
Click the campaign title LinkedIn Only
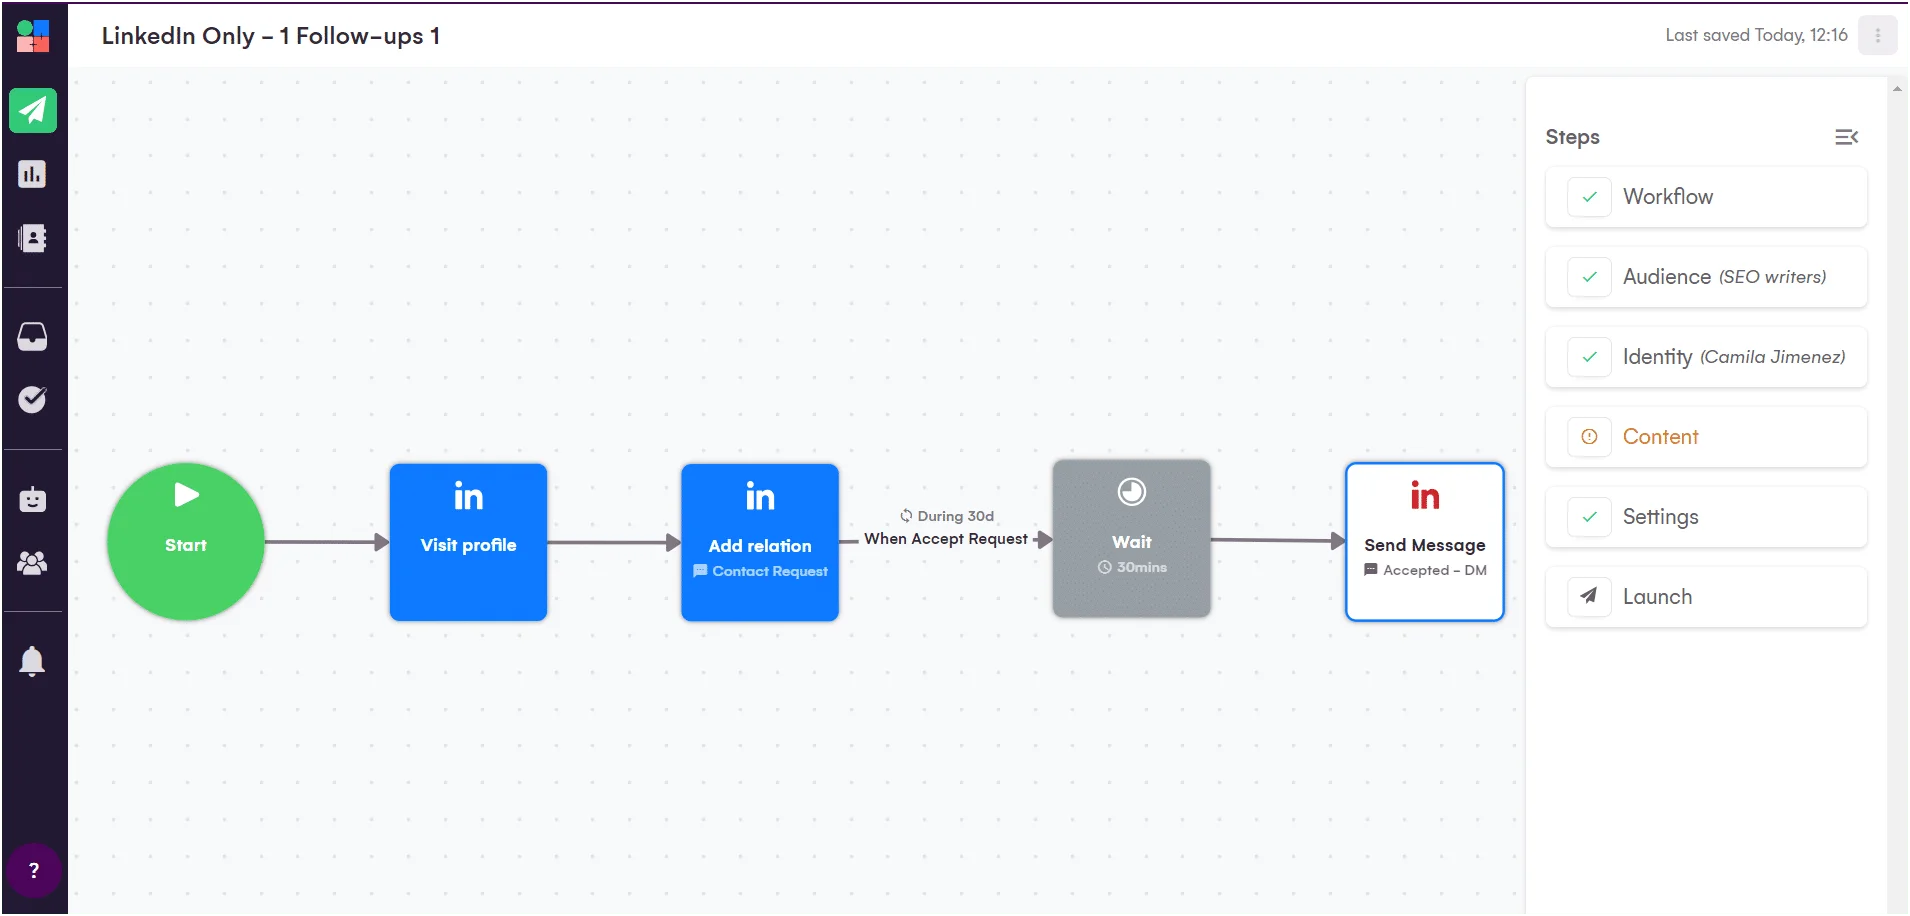[271, 36]
